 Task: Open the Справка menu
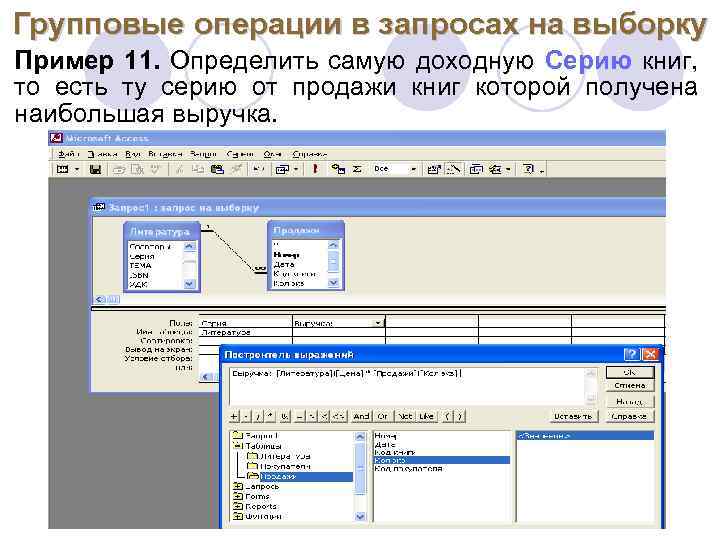tap(309, 154)
